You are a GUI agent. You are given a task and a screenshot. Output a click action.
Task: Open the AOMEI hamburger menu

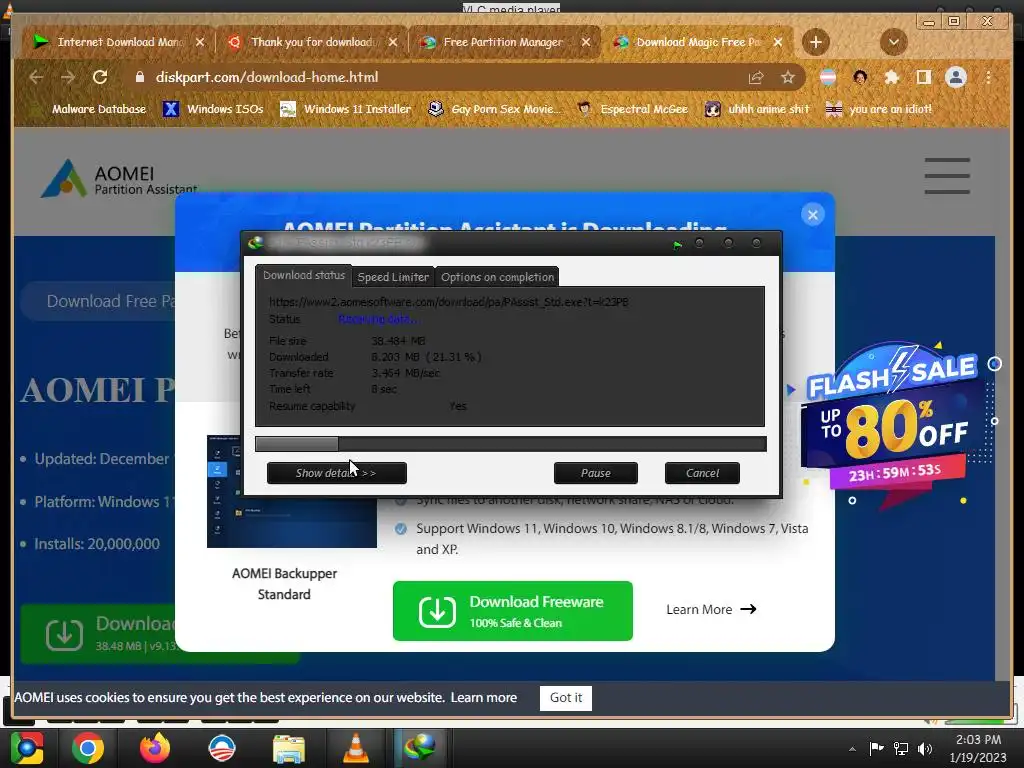coord(947,176)
